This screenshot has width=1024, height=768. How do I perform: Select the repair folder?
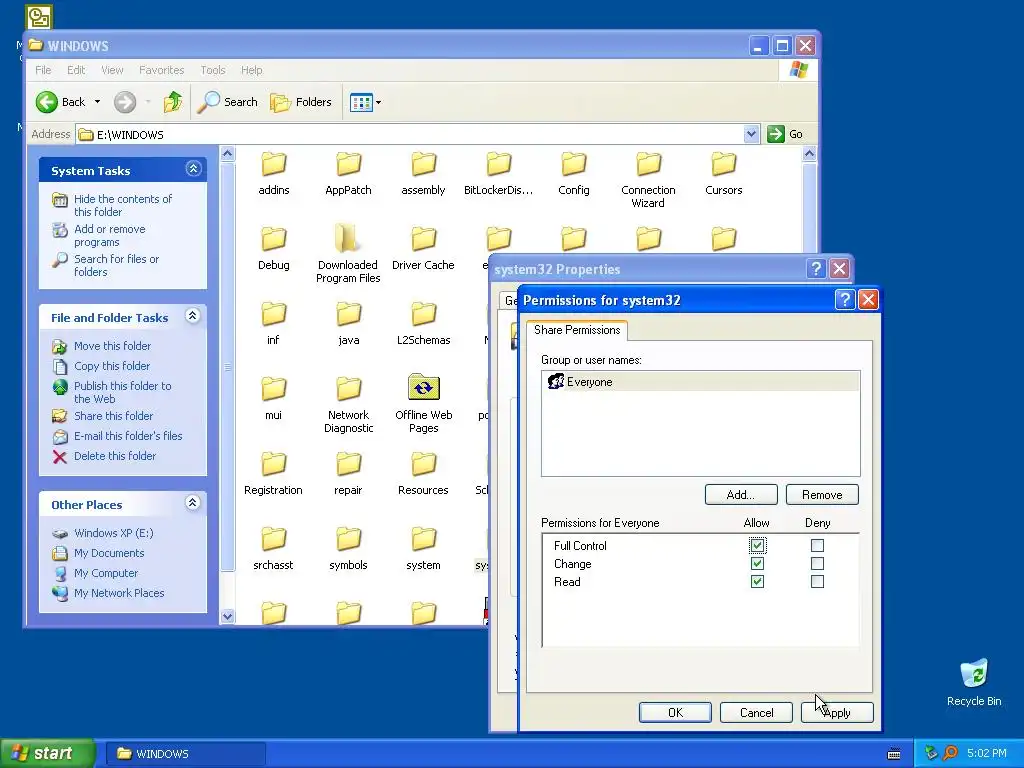[348, 474]
